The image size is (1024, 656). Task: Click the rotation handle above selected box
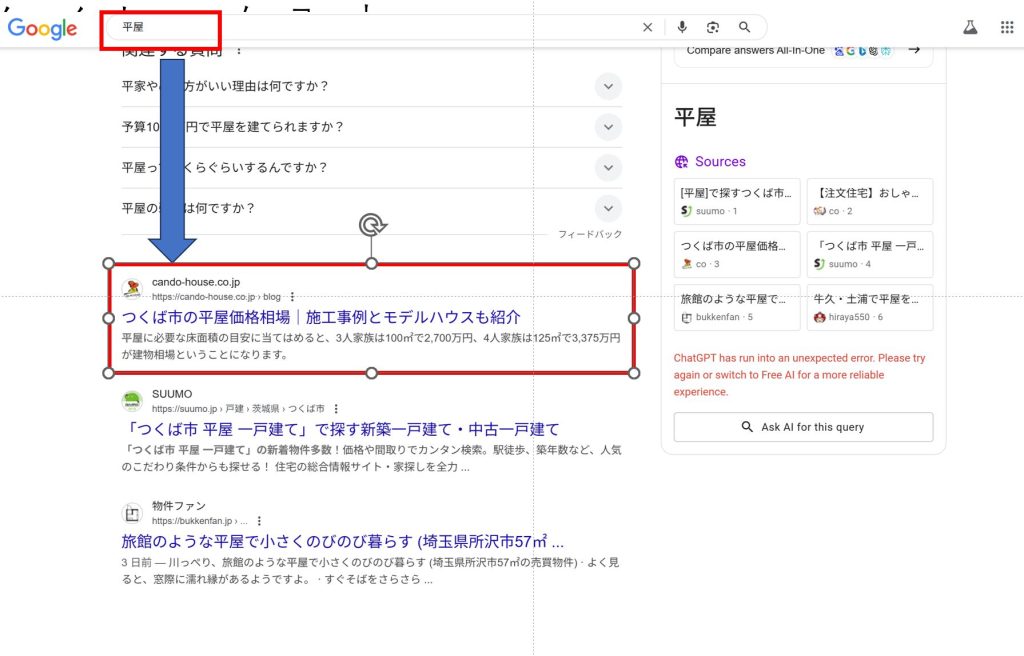coord(372,225)
